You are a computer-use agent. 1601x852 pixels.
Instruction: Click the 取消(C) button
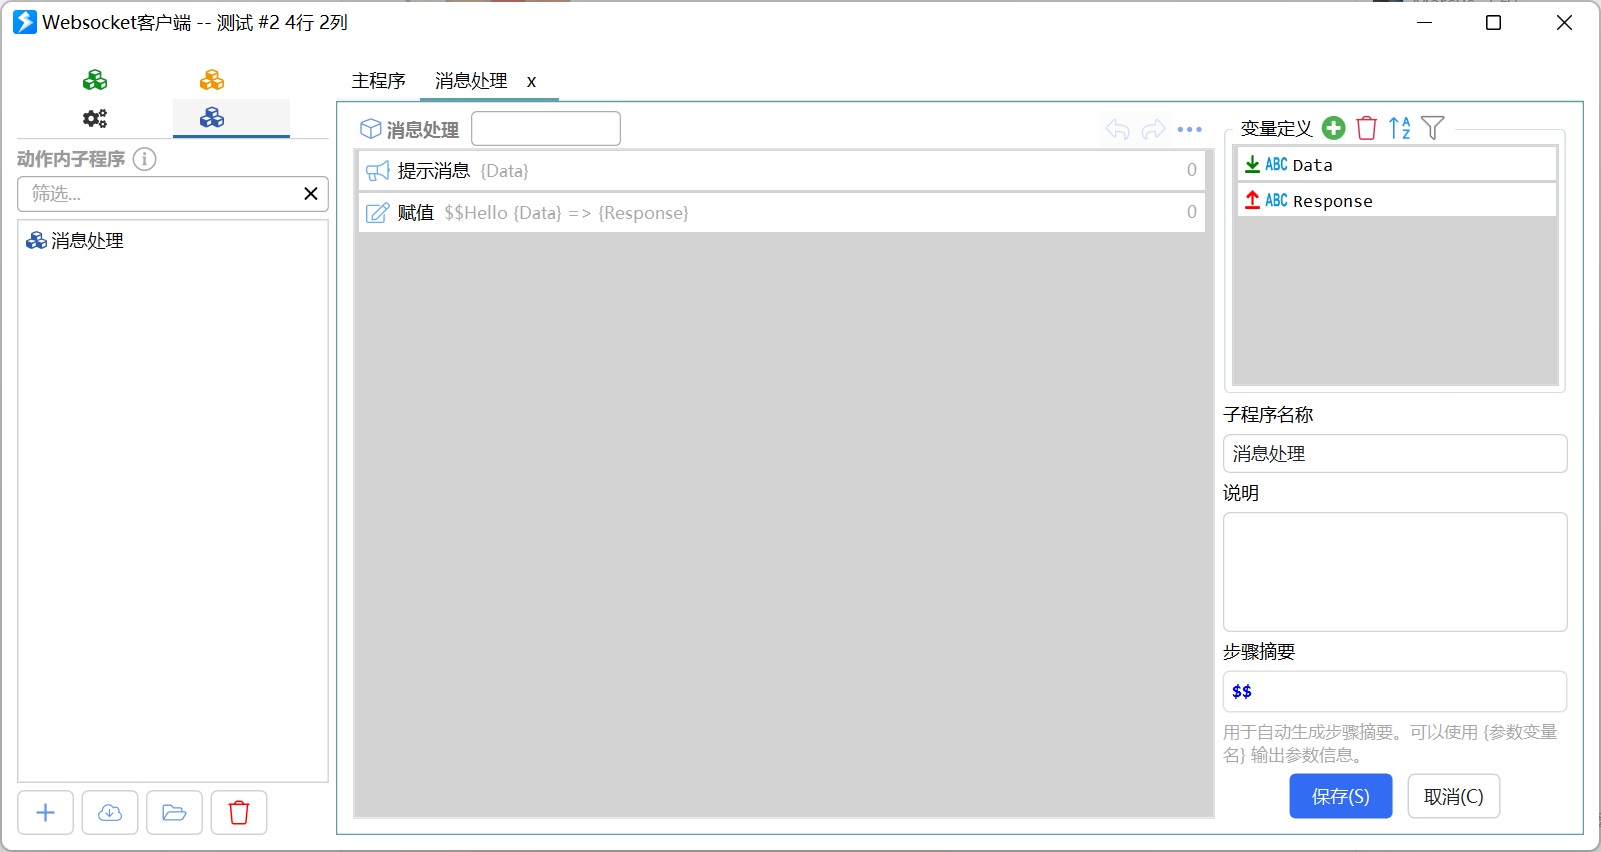(x=1454, y=796)
